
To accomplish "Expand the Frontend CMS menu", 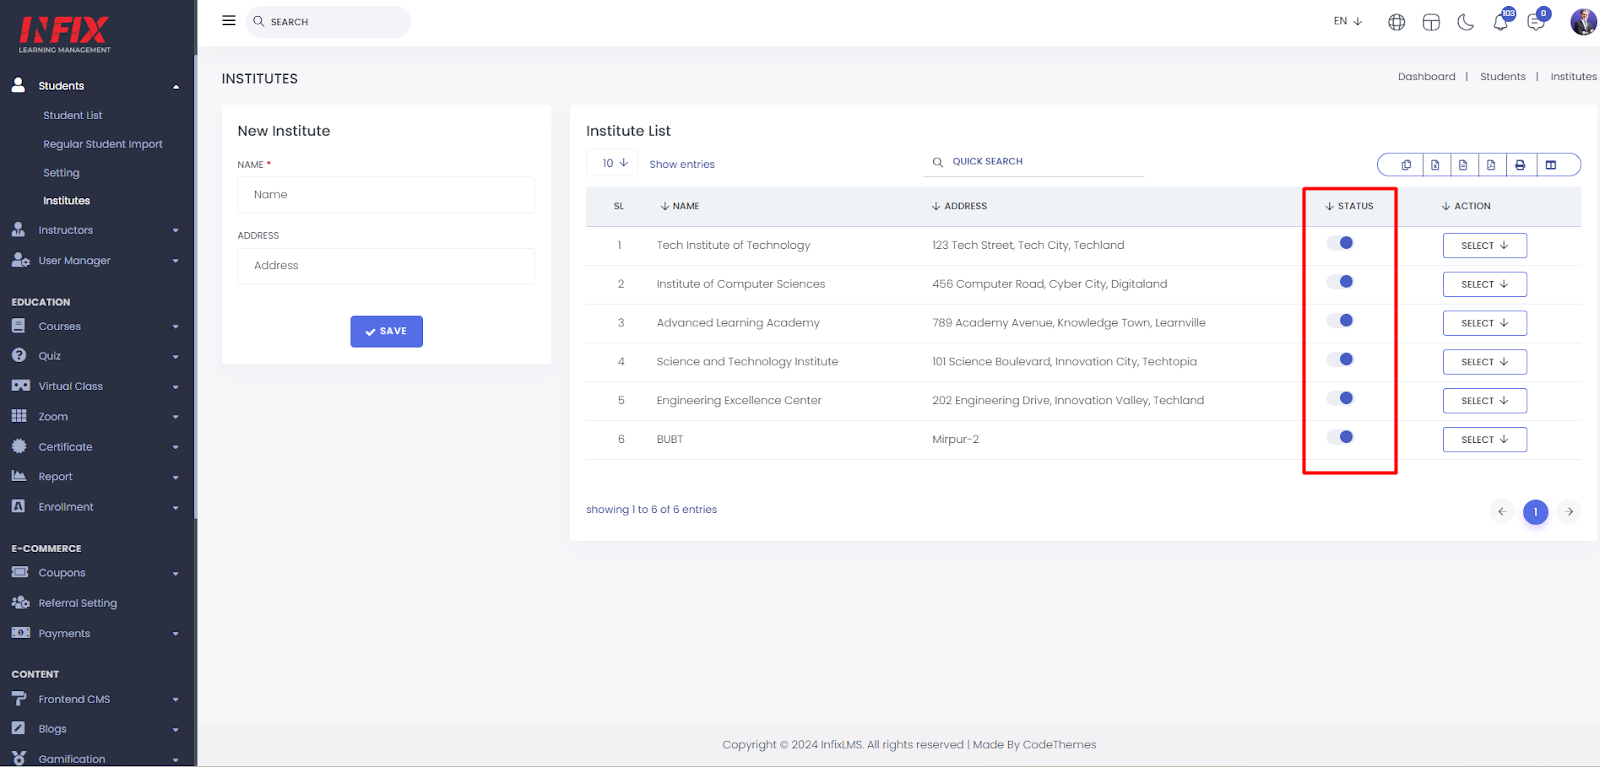I will (x=97, y=699).
